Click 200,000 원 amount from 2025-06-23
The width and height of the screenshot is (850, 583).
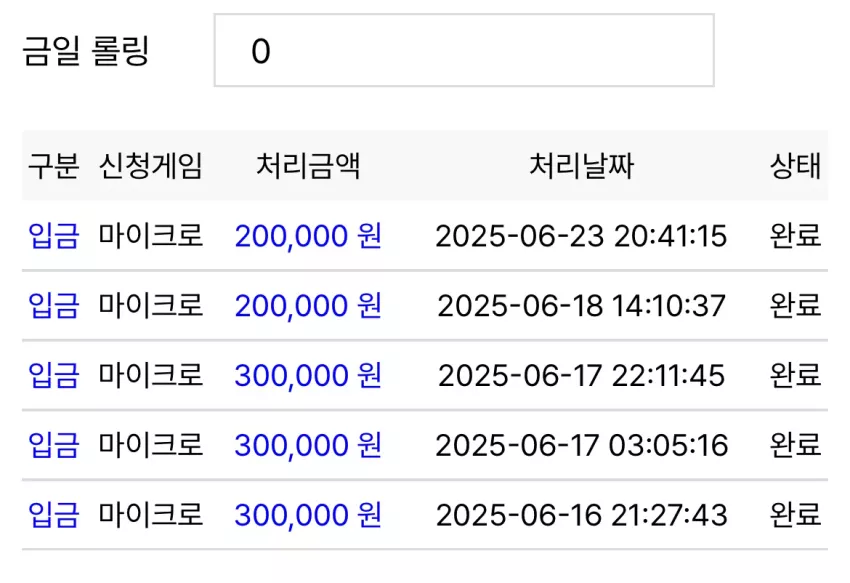pyautogui.click(x=308, y=236)
